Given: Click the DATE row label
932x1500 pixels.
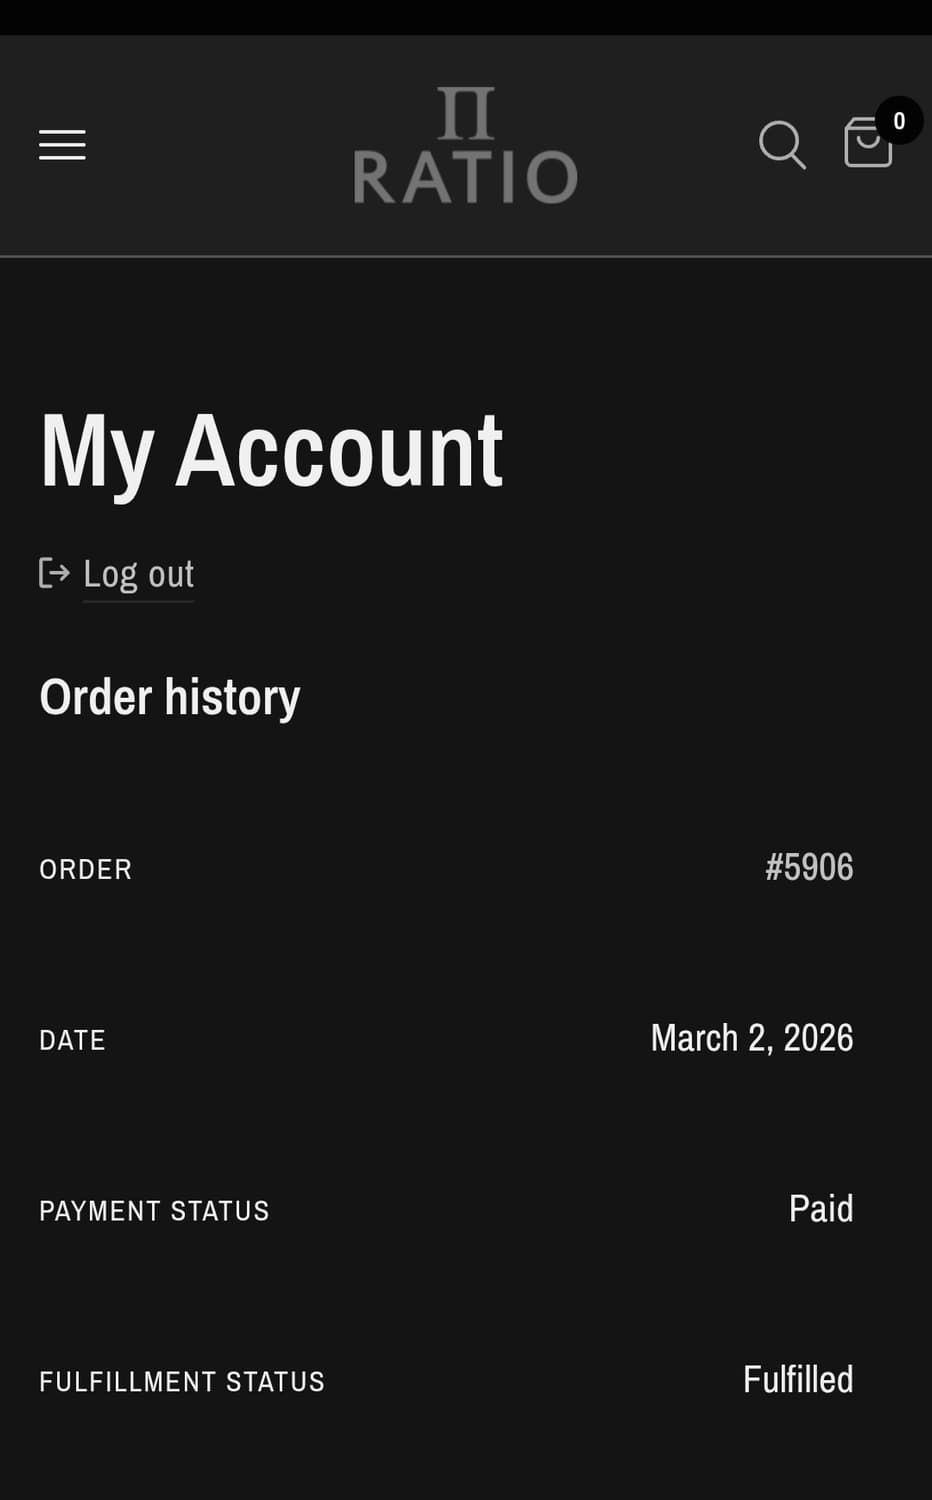Looking at the screenshot, I should click(x=72, y=1040).
